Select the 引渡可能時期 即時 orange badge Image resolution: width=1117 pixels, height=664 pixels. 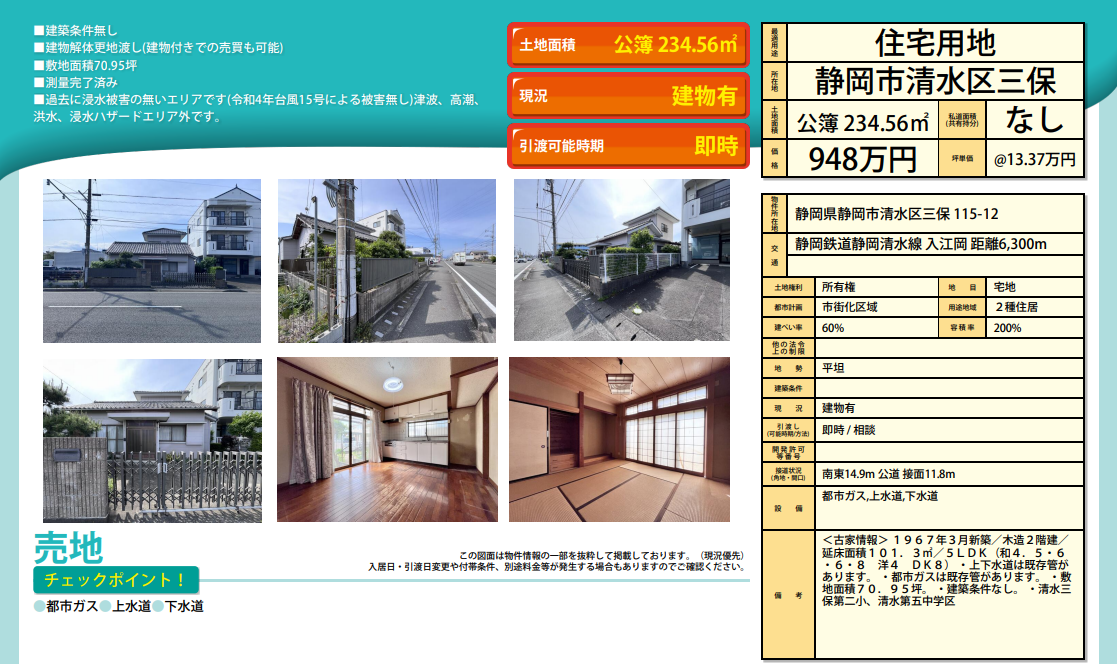628,146
